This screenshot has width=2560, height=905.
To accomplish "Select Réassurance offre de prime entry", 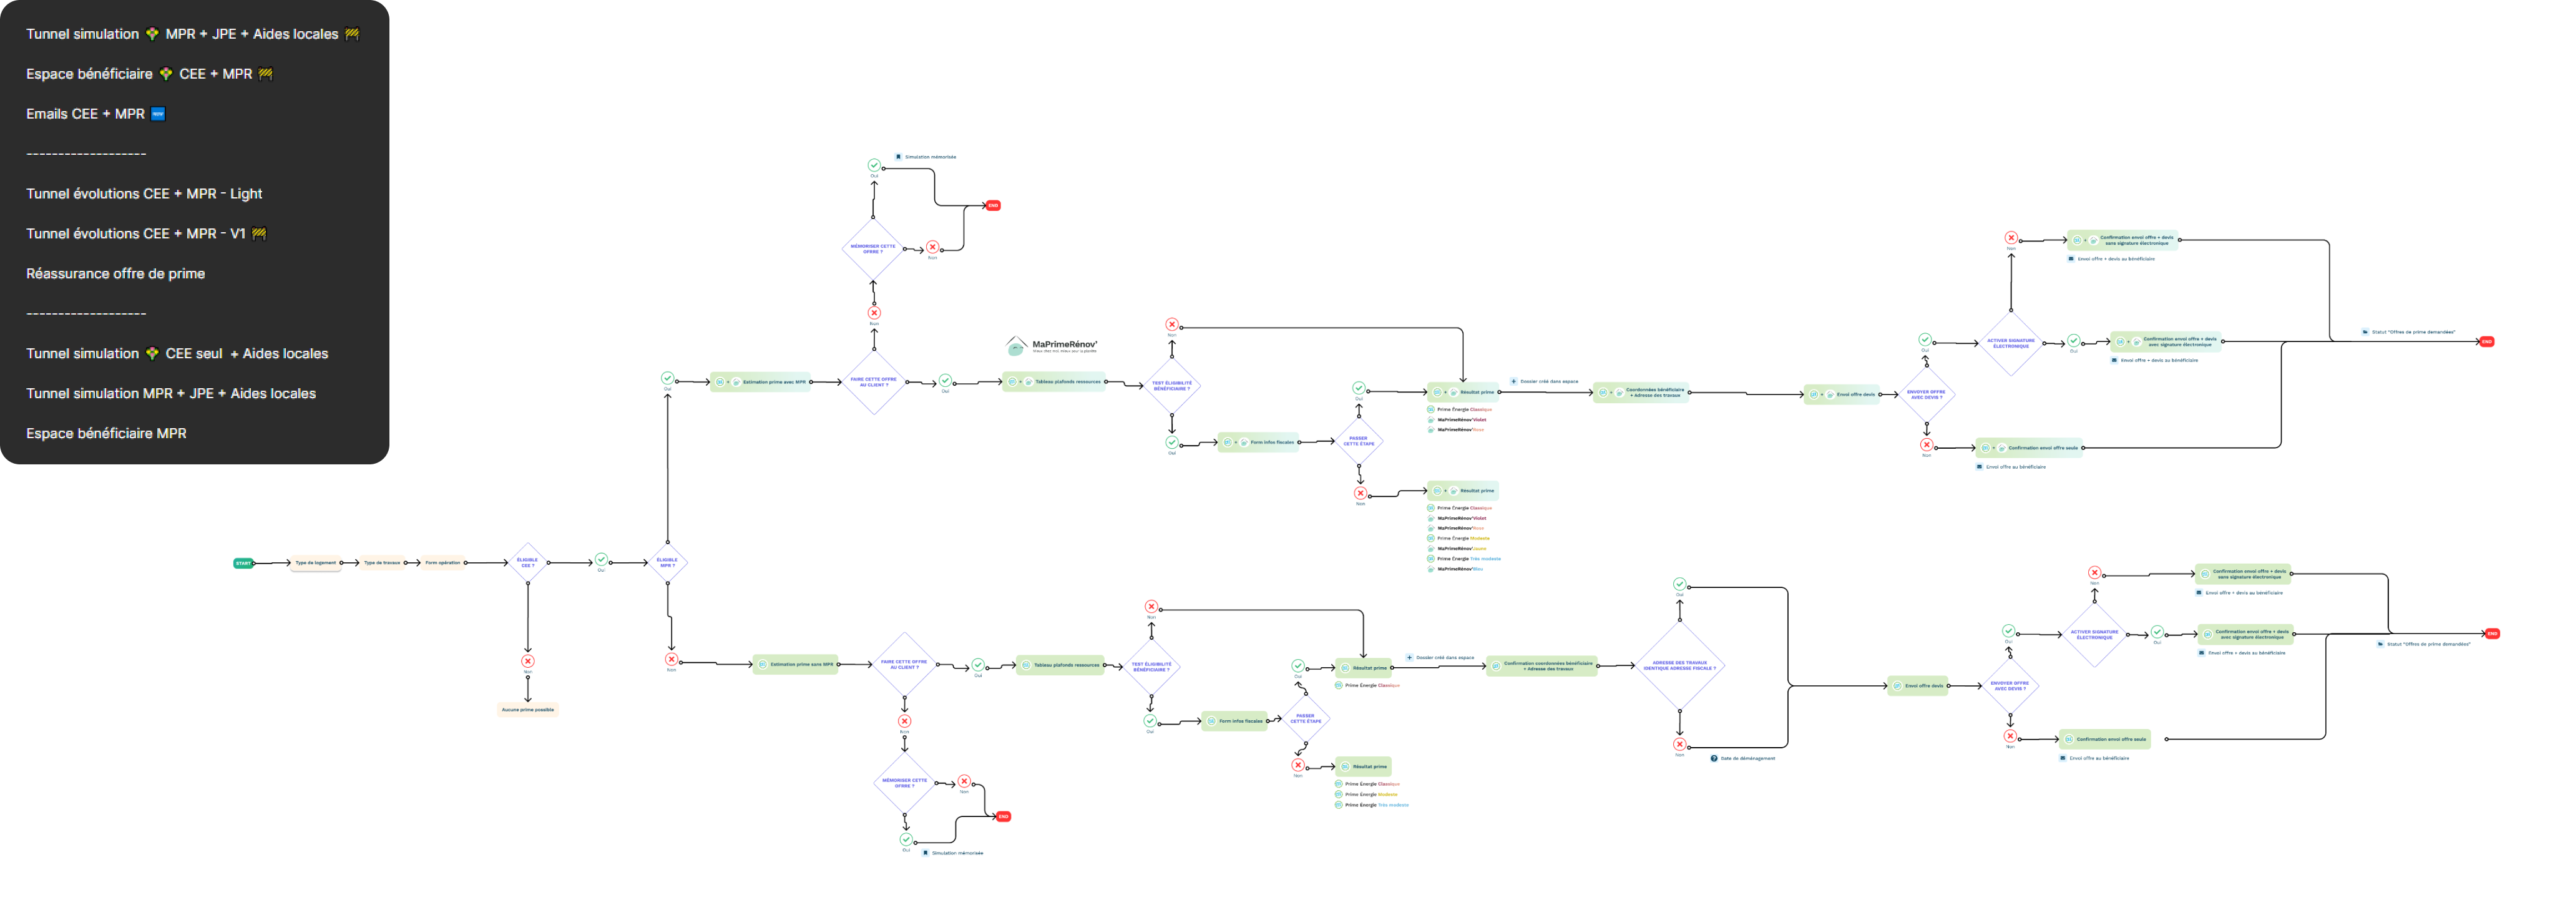I will (x=115, y=274).
